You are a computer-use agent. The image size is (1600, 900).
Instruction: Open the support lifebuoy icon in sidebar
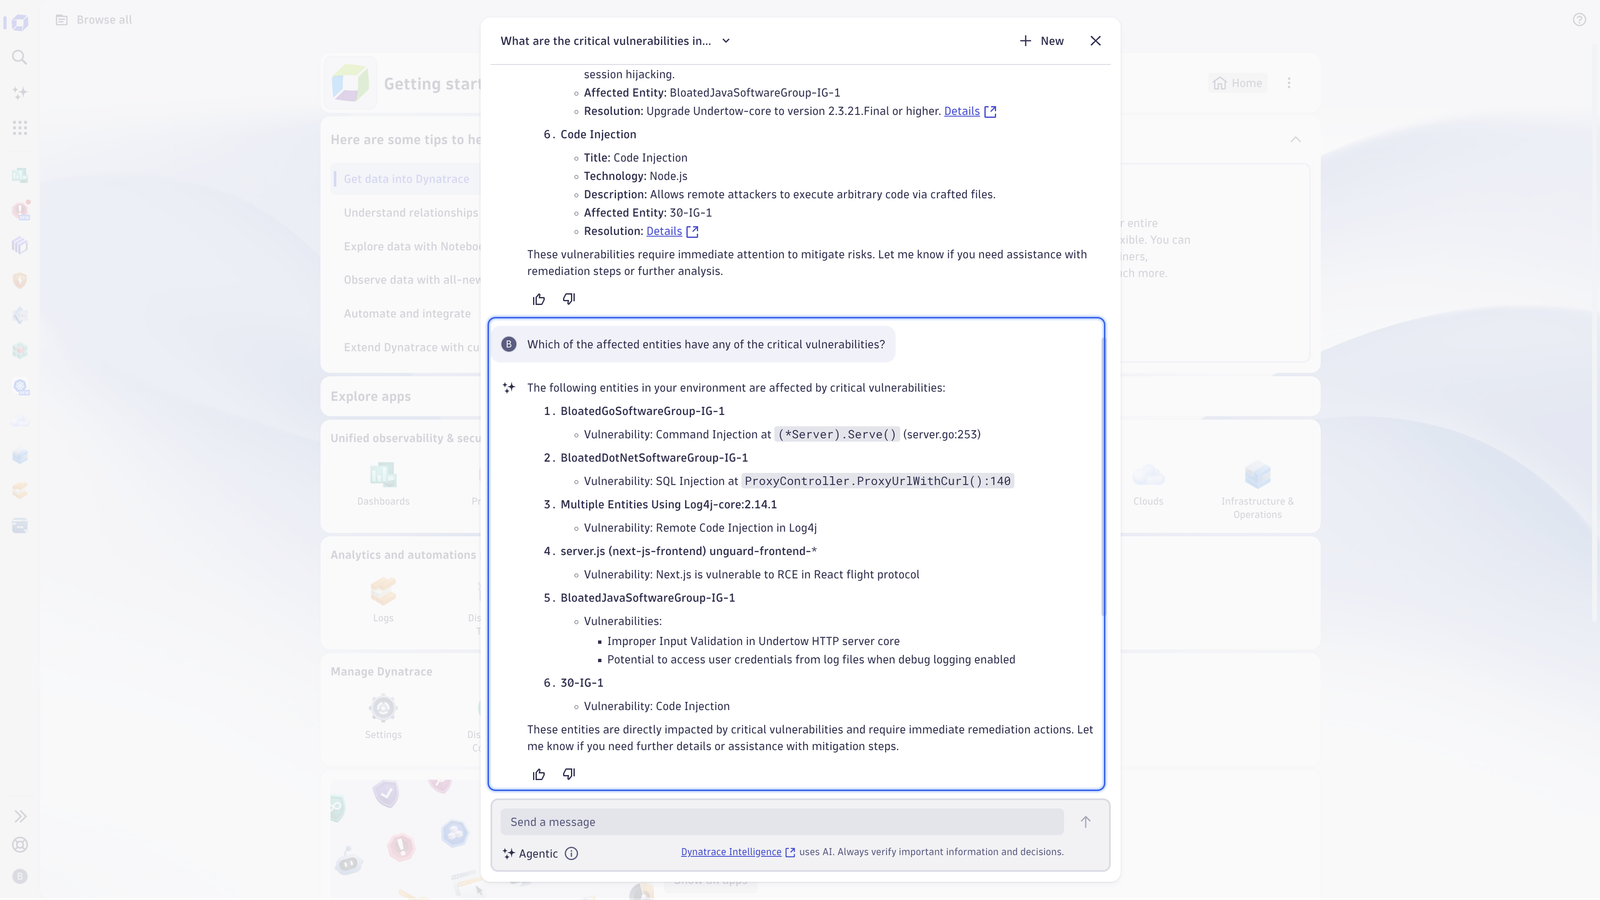point(20,845)
